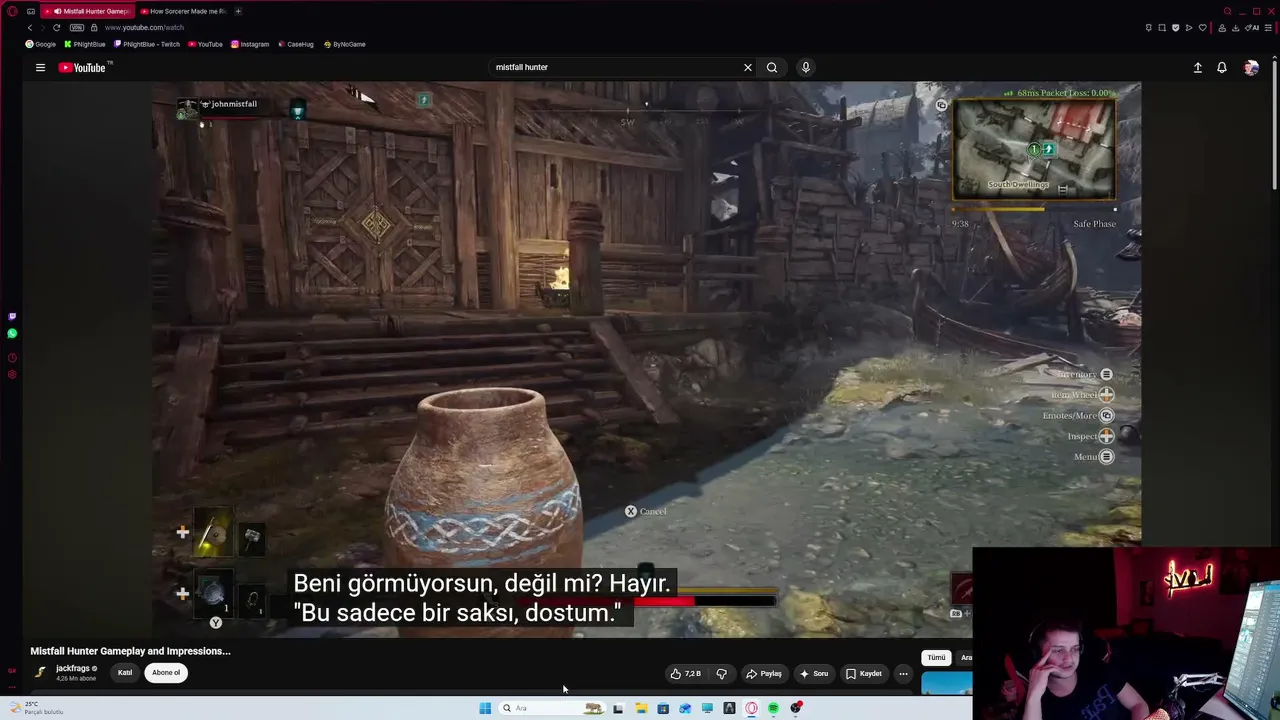Open the jackfrags channel avatar

point(41,672)
